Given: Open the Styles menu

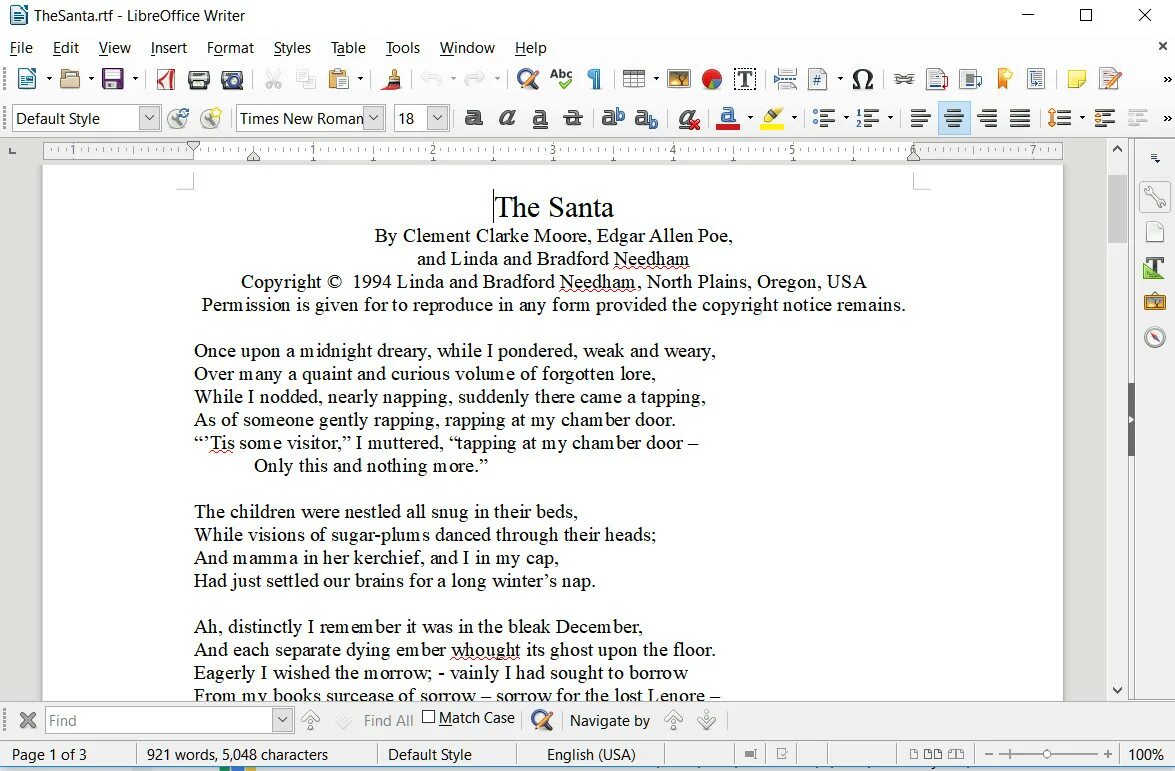Looking at the screenshot, I should pyautogui.click(x=292, y=48).
